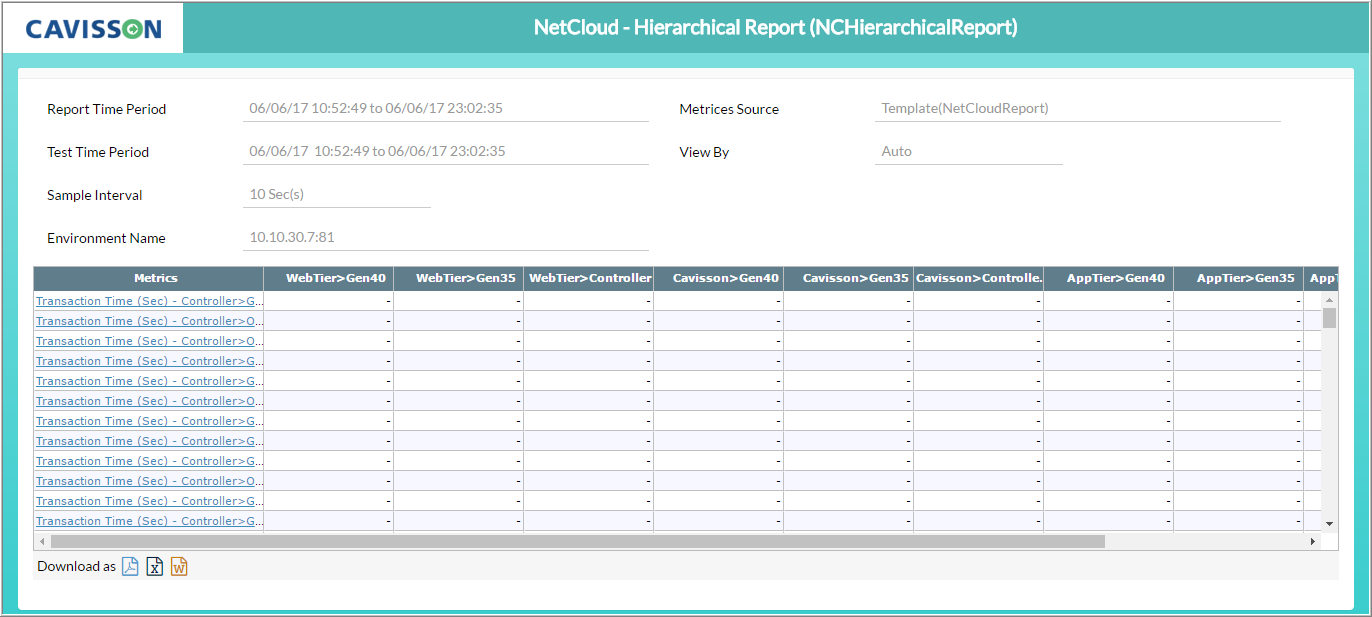Download the report as PDF
This screenshot has width=1372, height=617.
[130, 566]
